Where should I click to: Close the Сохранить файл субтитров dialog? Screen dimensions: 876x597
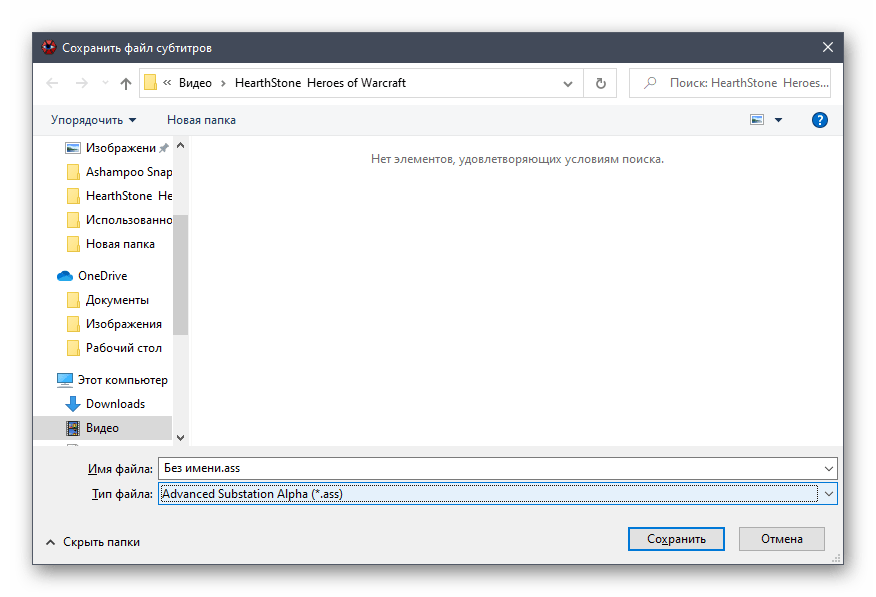point(828,47)
